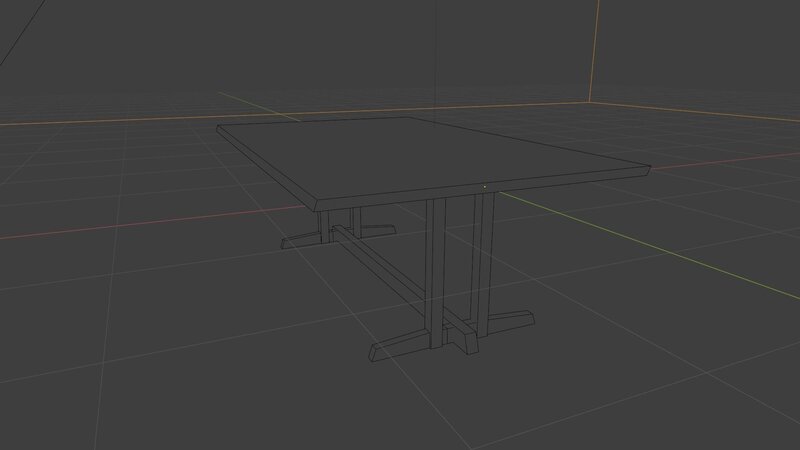Click the far-left corner of the tabletop
Image resolution: width=800 pixels, height=450 pixels.
click(219, 126)
